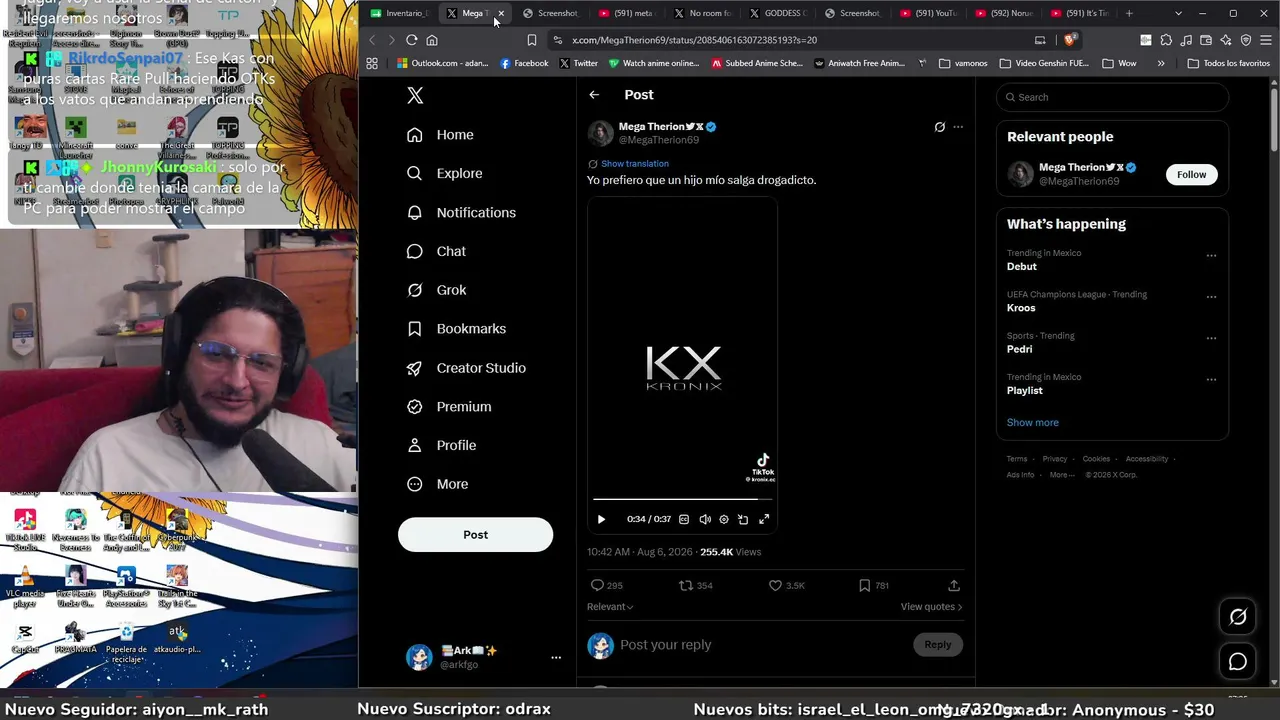Open the post's three-dot options menu
The image size is (1280, 720).
[958, 127]
